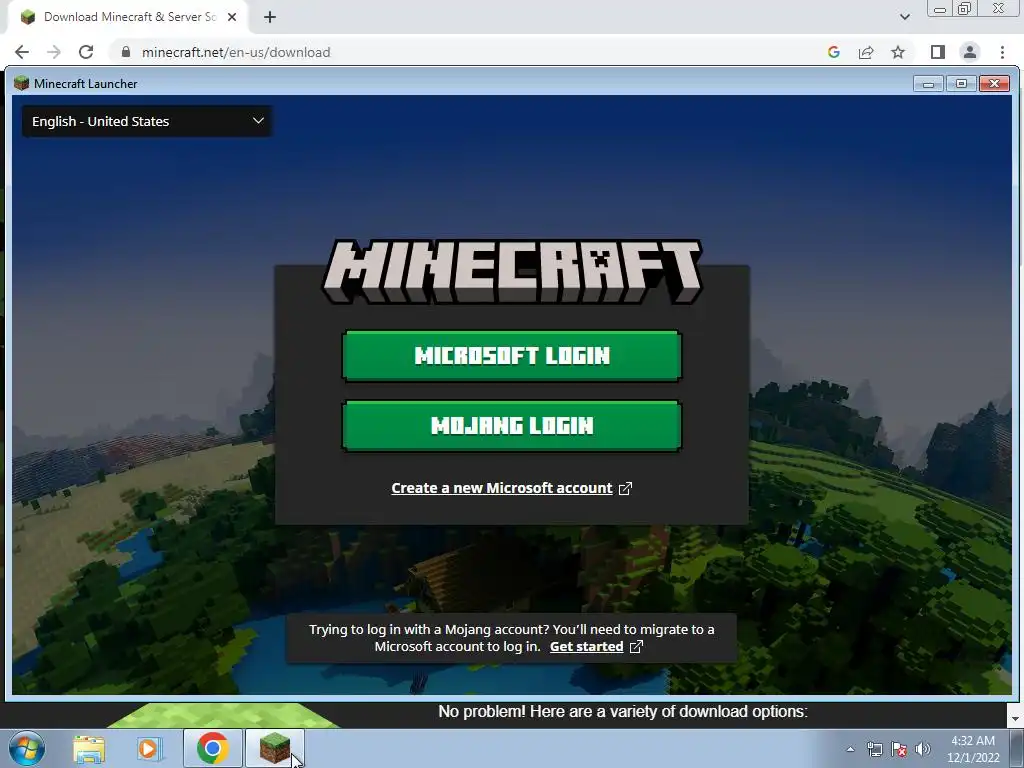Open volume control in system tray
This screenshot has height=768, width=1024.
point(923,749)
